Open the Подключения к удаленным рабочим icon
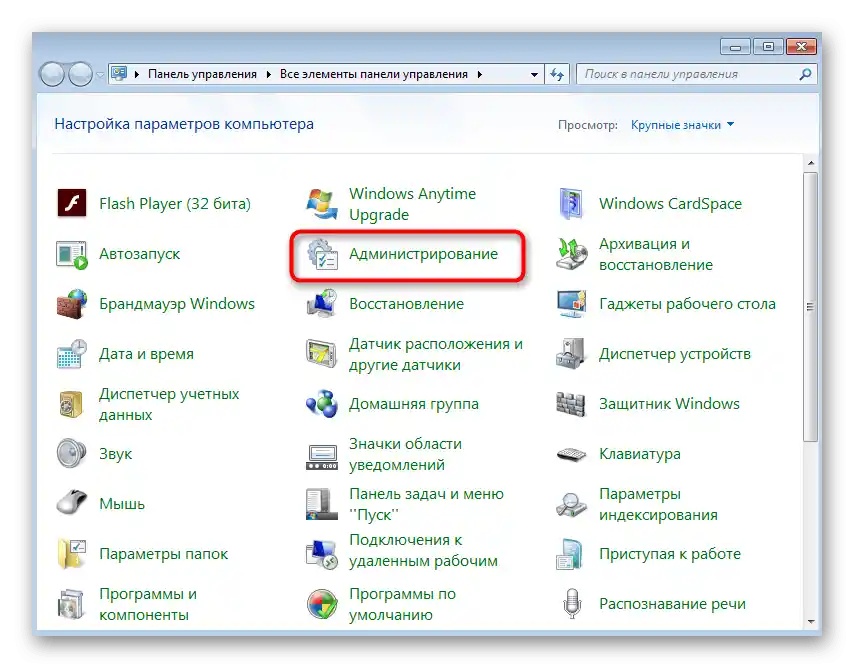 pos(321,554)
